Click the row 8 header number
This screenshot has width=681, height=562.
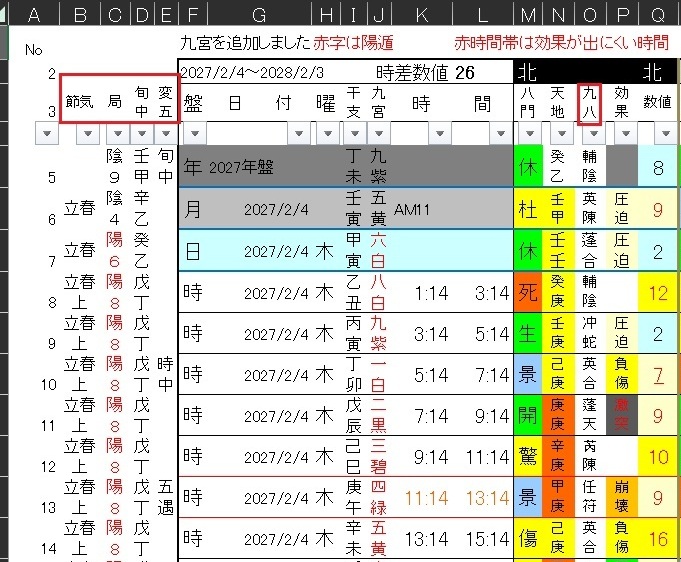tap(49, 300)
